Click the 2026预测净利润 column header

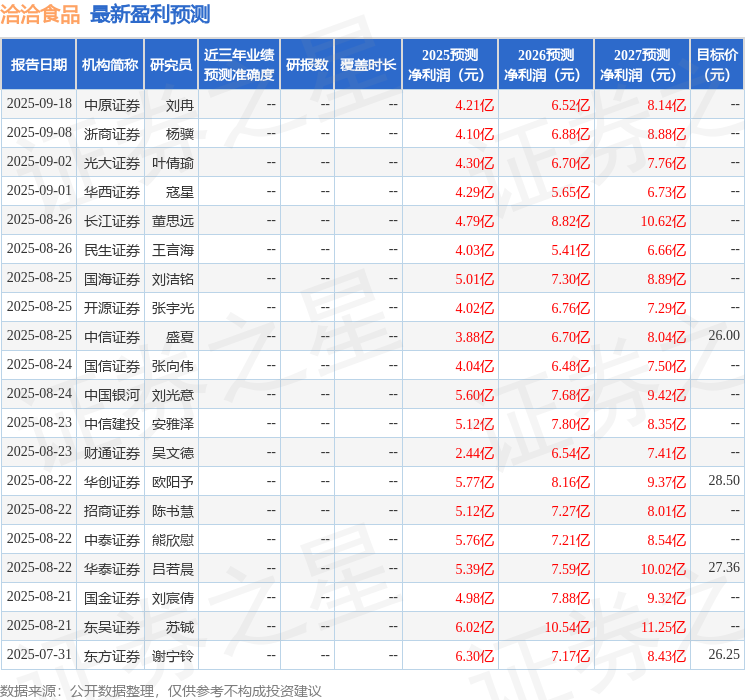click(546, 64)
